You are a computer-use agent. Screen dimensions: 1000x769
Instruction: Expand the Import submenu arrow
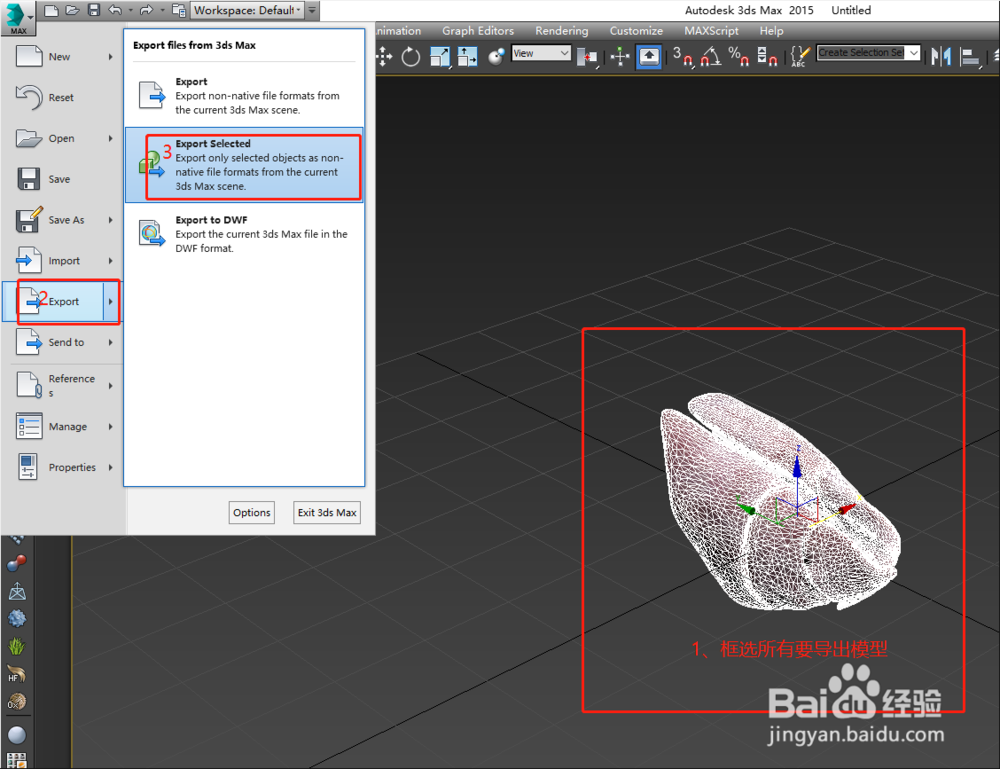tap(111, 261)
